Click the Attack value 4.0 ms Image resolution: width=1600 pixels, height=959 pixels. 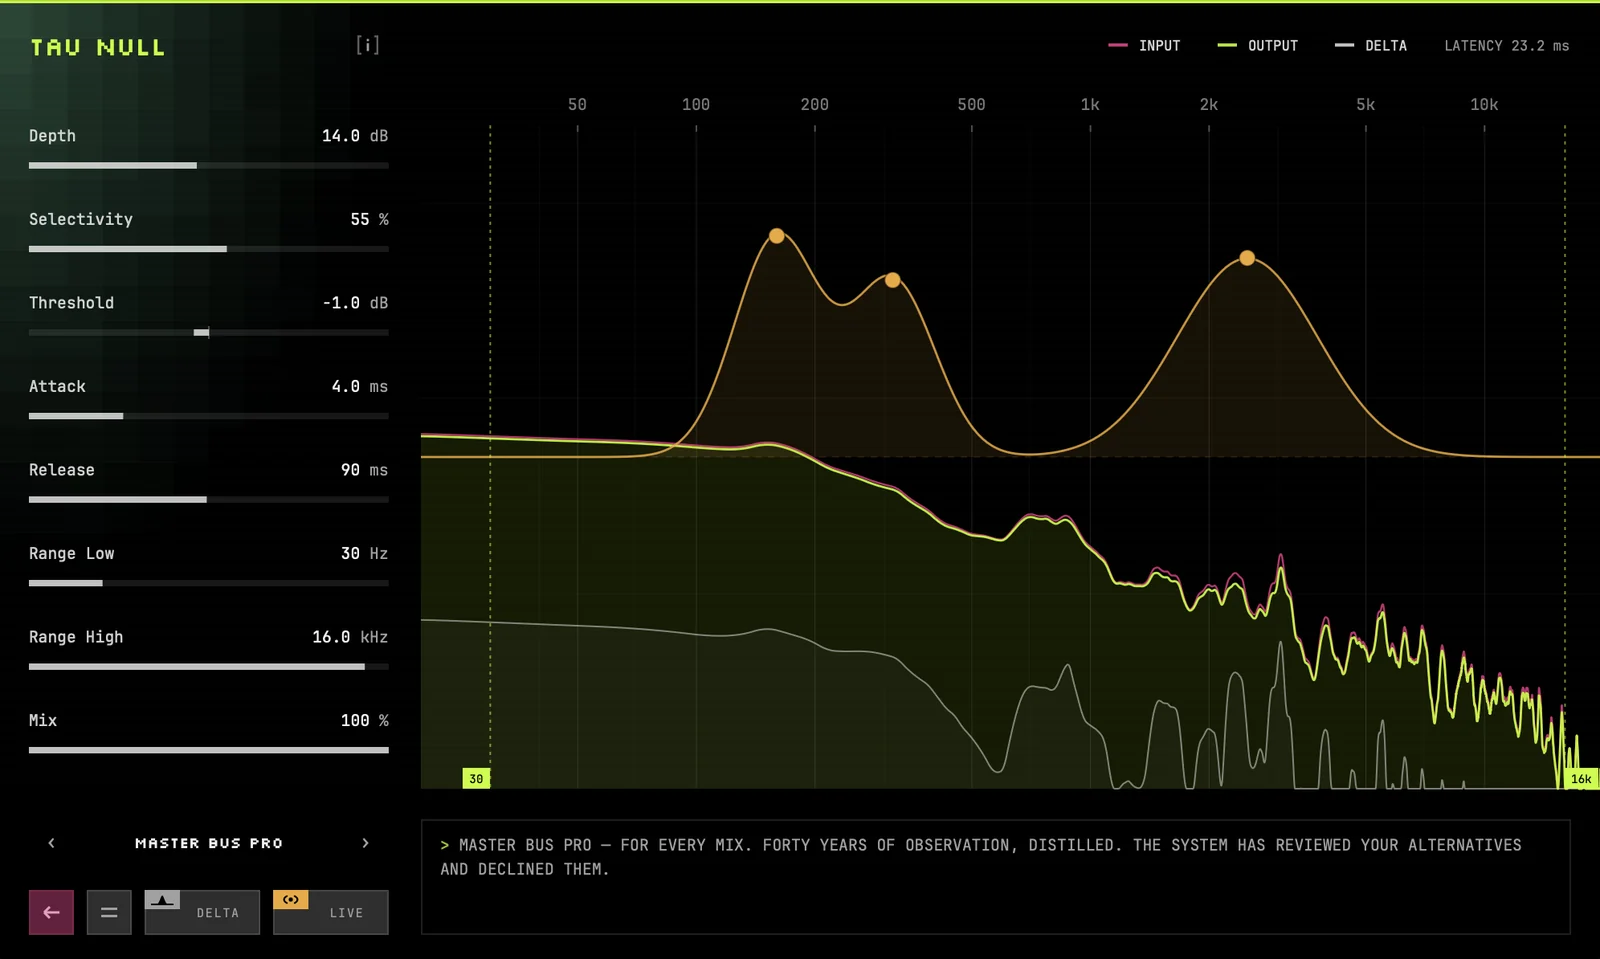(360, 386)
